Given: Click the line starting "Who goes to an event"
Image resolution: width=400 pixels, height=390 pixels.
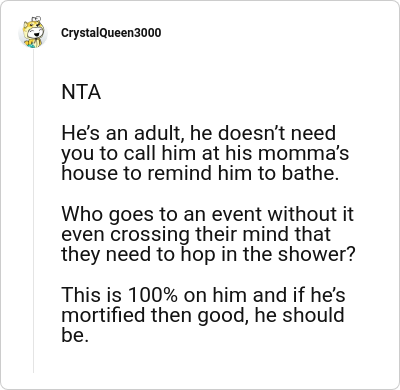Looking at the screenshot, I should 207,214.
